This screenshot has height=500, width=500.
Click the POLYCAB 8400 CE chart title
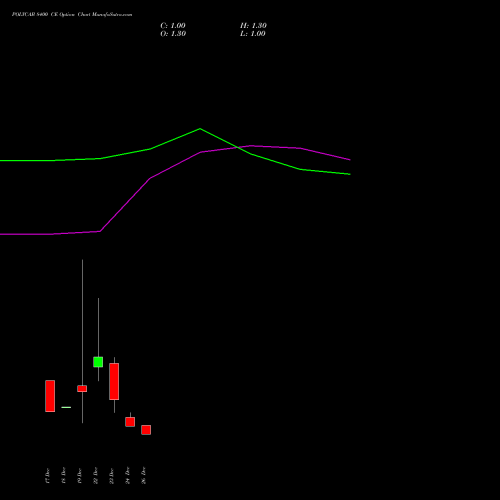coord(72,15)
